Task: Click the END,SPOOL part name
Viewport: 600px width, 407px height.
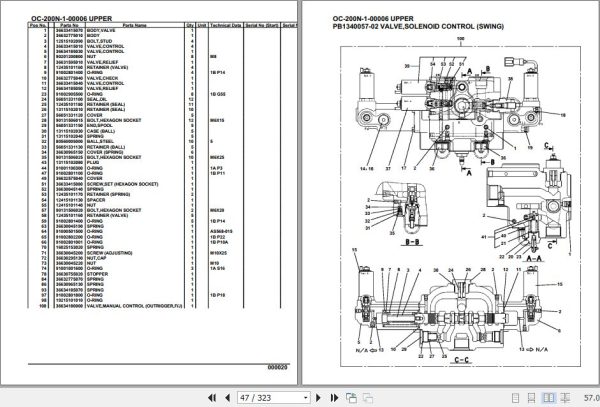Action: pos(99,125)
